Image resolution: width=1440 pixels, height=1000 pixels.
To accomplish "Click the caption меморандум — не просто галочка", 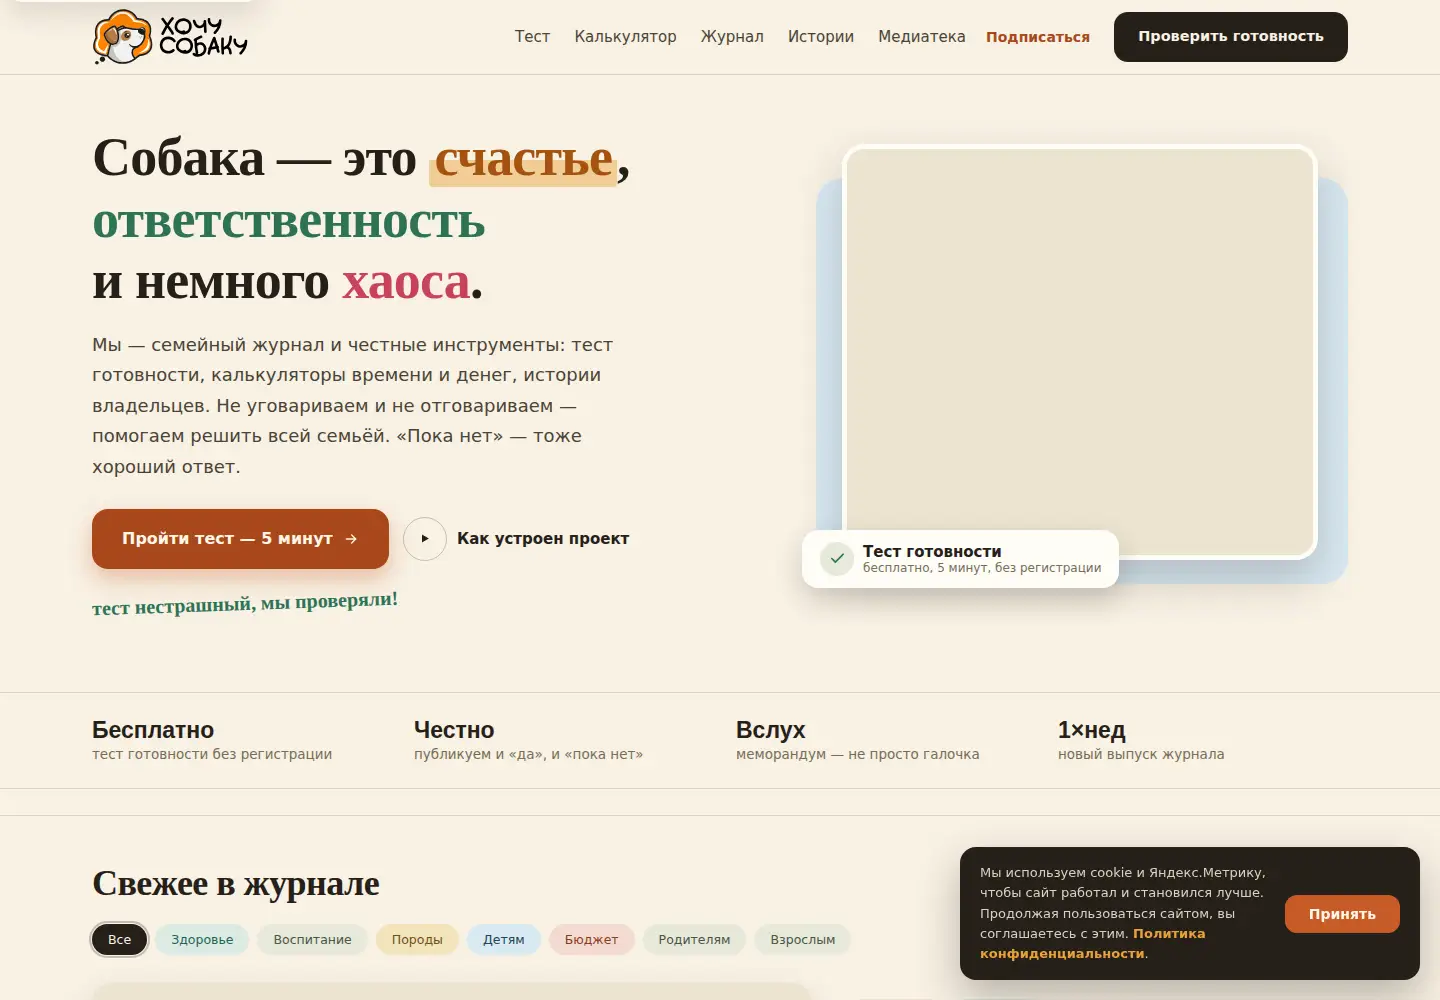I will pyautogui.click(x=858, y=754).
